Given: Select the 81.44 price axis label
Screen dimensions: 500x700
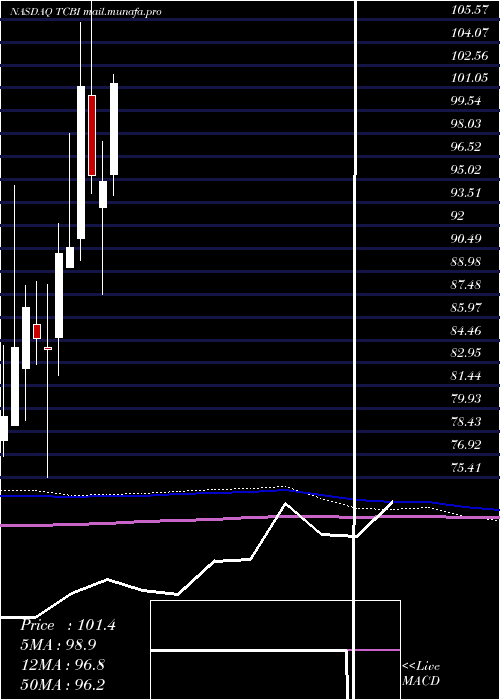Looking at the screenshot, I should (466, 376).
